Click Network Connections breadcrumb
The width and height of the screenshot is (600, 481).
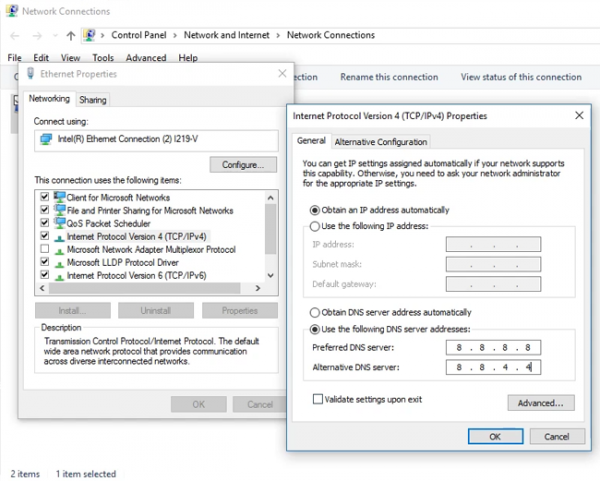(x=331, y=35)
